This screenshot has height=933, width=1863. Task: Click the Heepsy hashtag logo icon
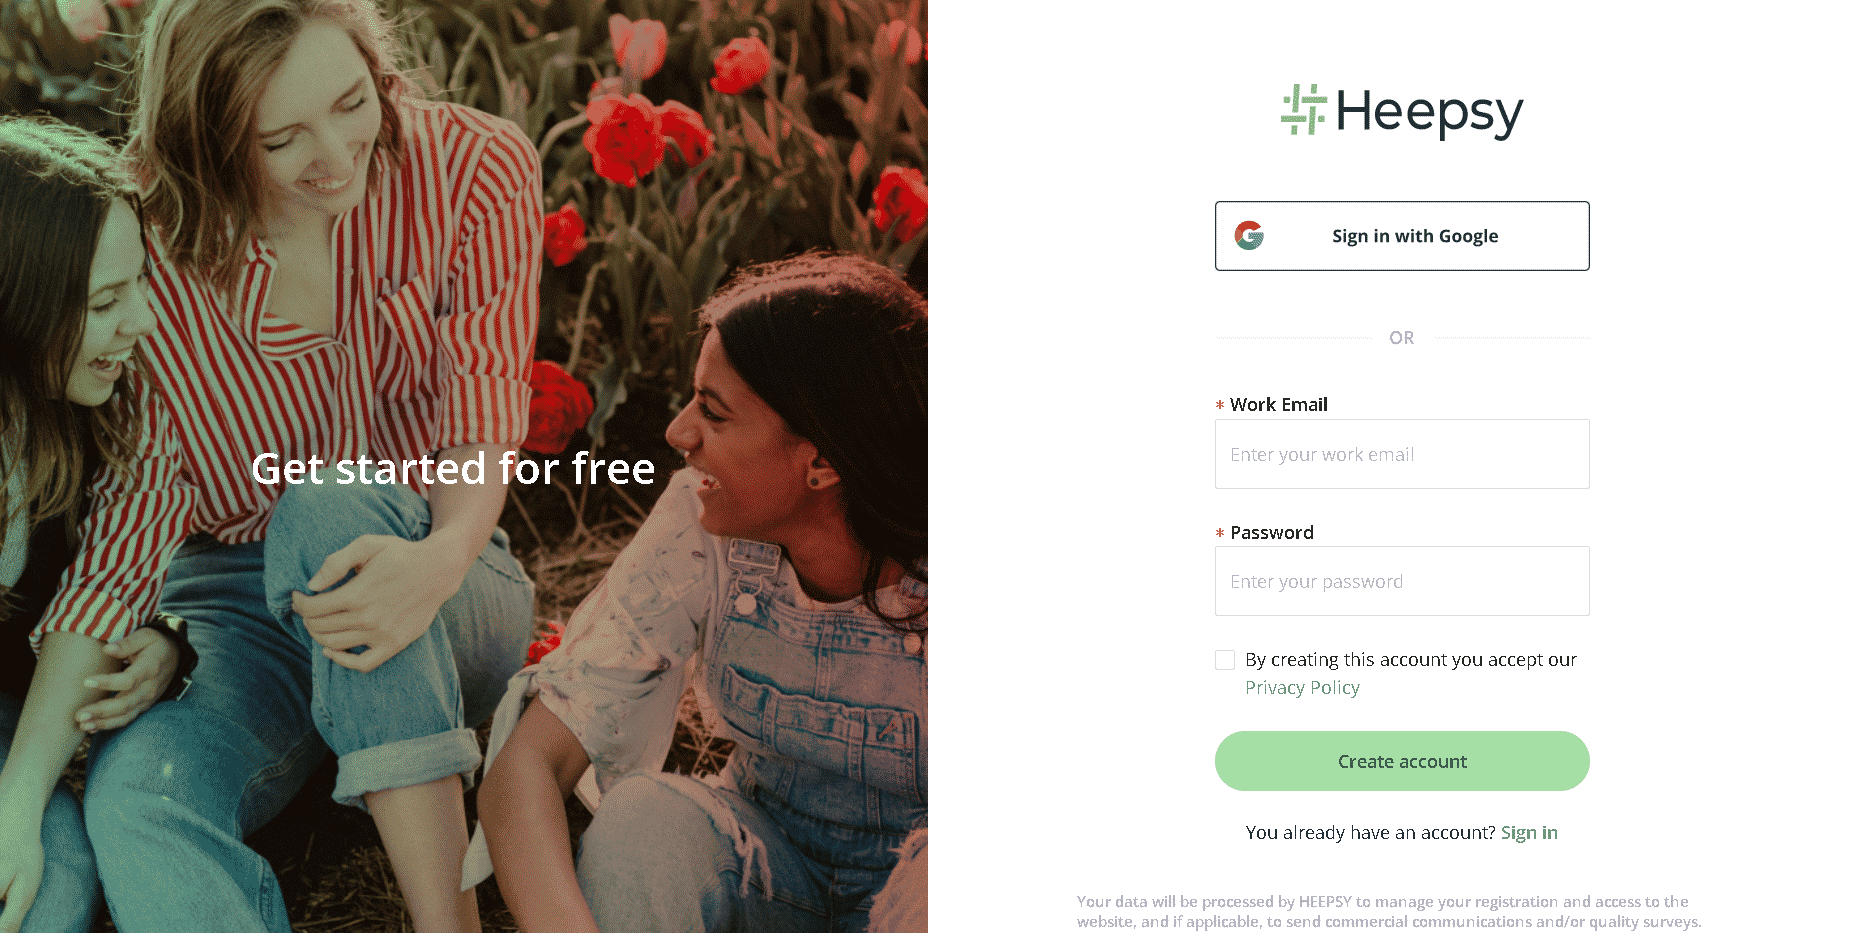(x=1303, y=110)
